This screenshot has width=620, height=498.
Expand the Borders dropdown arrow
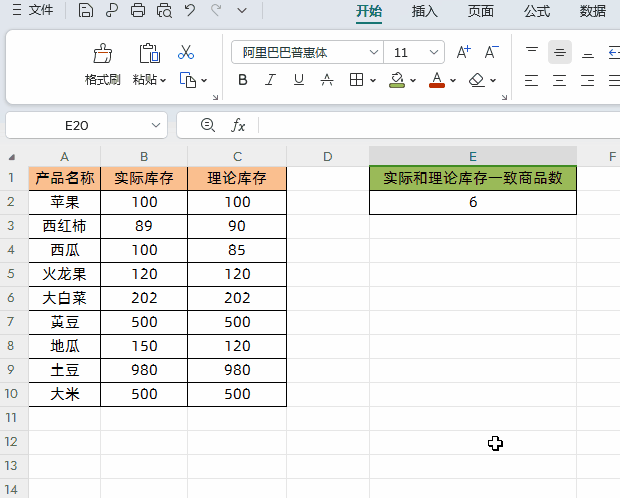click(x=373, y=81)
